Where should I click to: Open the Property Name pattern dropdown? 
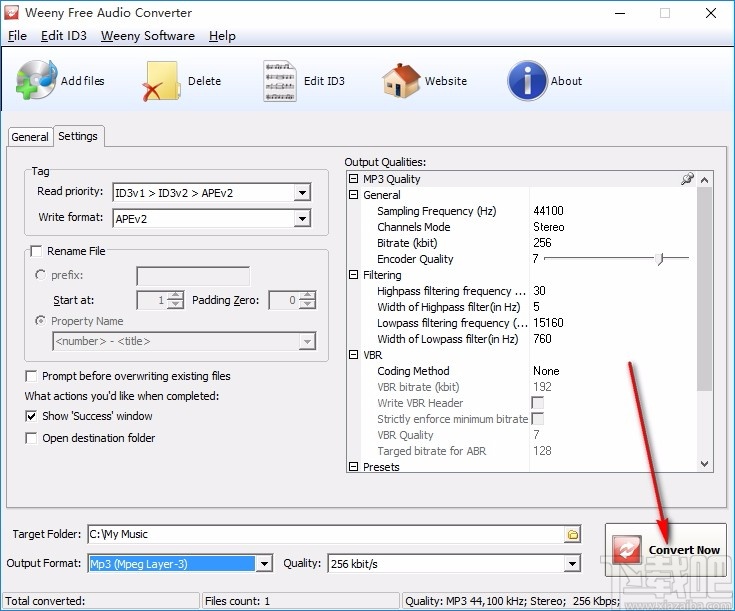pos(307,341)
